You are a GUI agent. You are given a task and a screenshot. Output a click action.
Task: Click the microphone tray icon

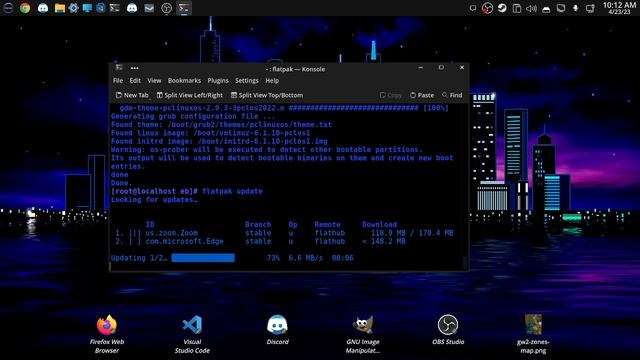[576, 8]
